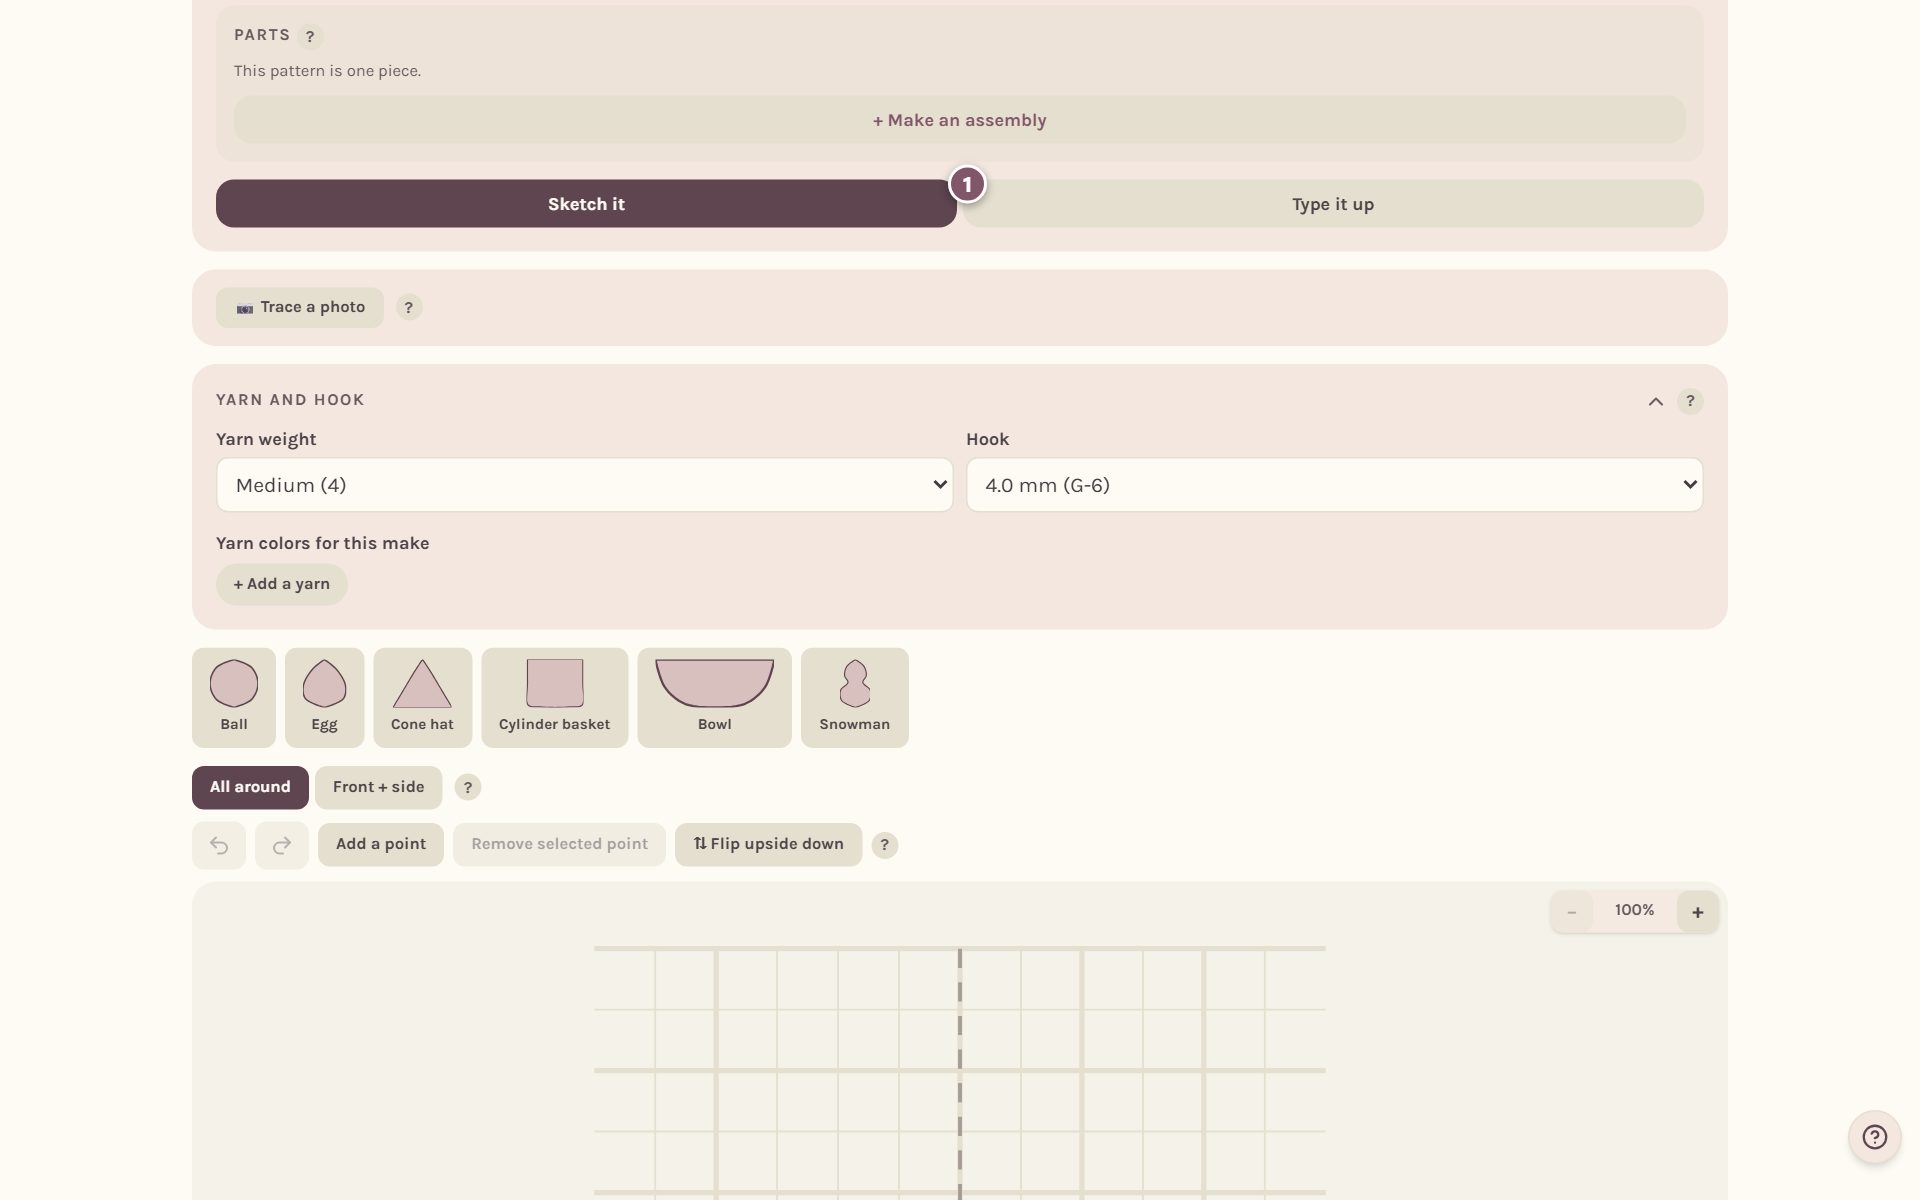Click 'Yarn colors for this make' label

(x=322, y=543)
